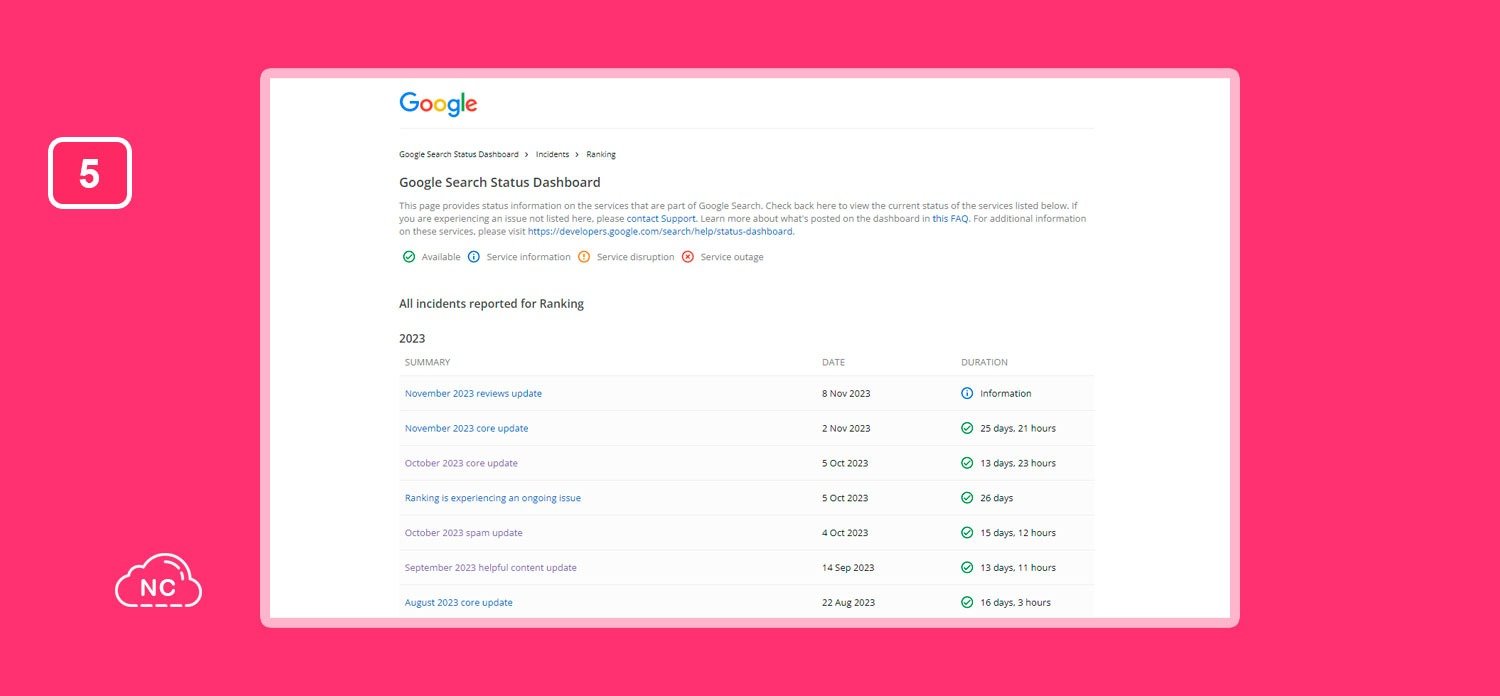The image size is (1500, 696).
Task: Click the info icon beside Information
Action: (967, 394)
